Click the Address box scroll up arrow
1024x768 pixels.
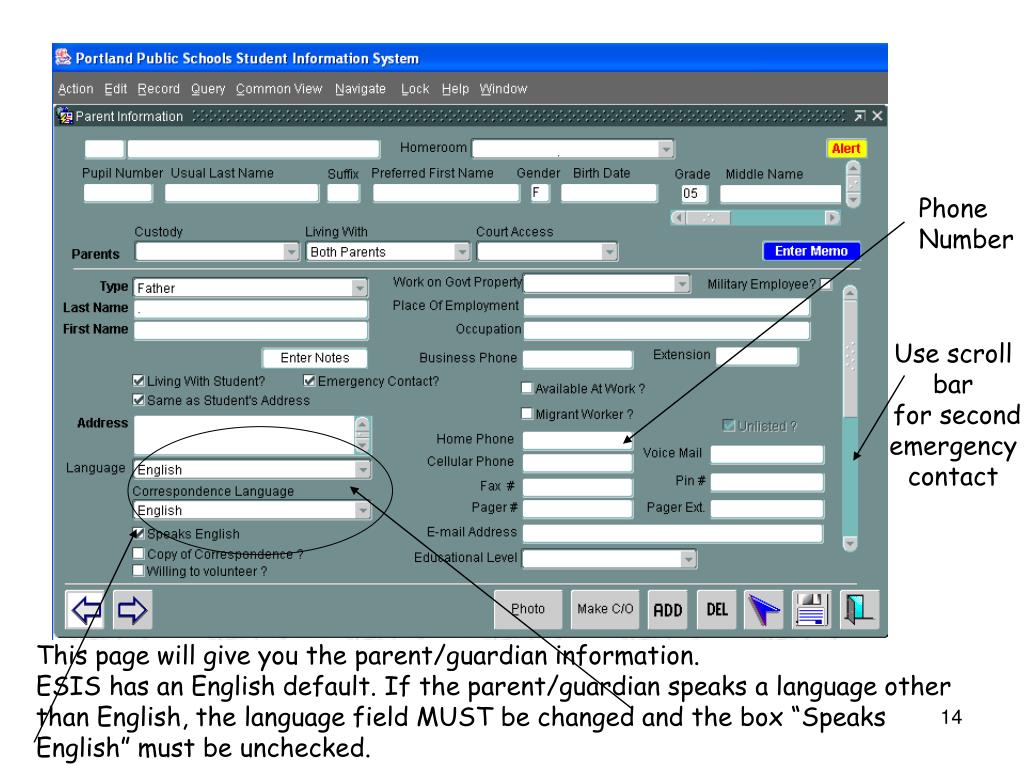[362, 424]
